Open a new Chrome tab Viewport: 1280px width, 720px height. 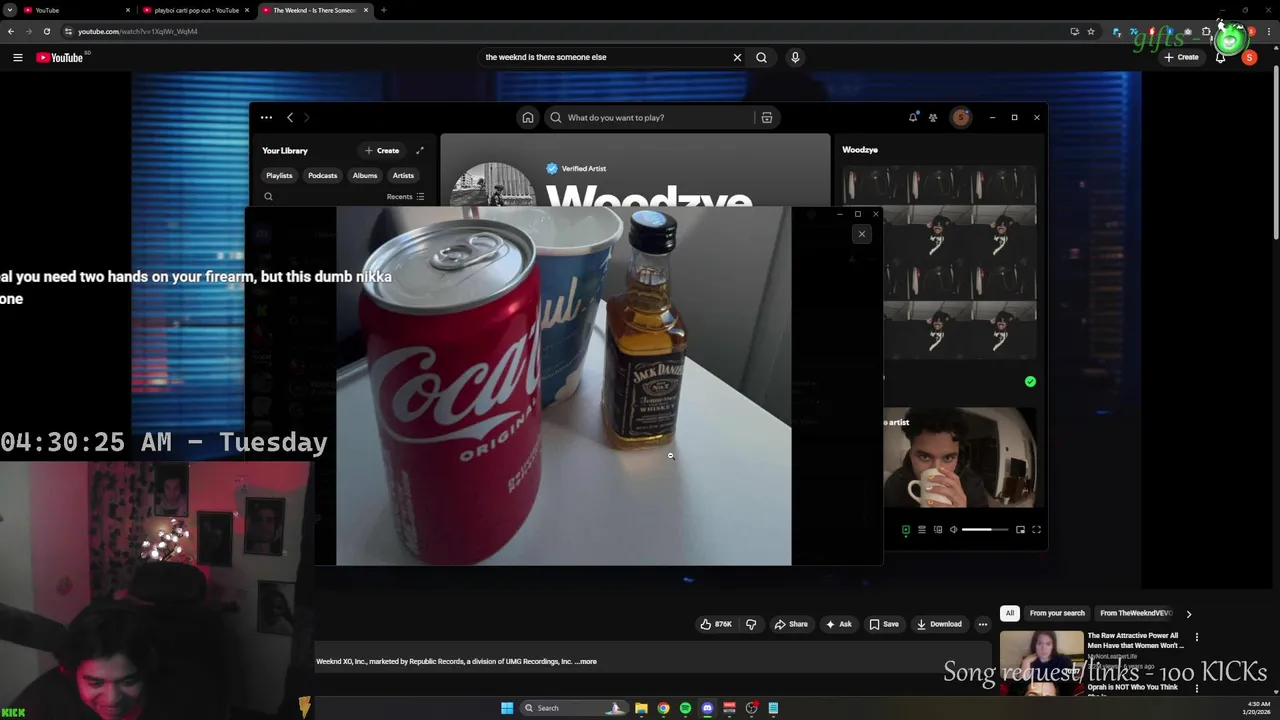(383, 10)
